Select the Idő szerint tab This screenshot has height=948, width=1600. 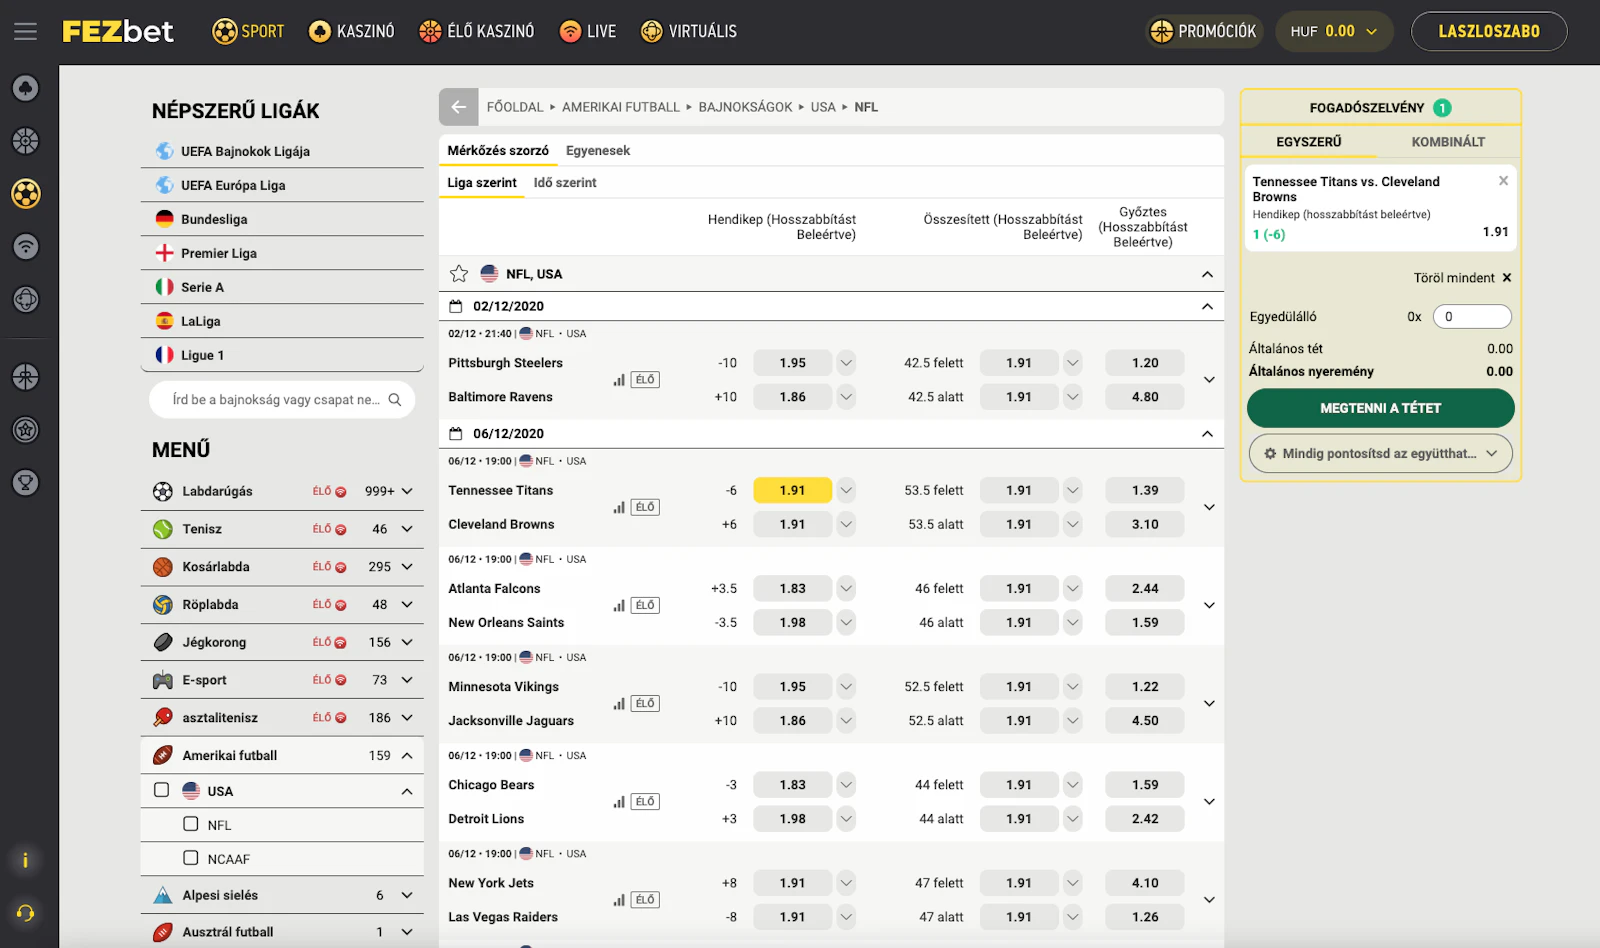coord(565,183)
